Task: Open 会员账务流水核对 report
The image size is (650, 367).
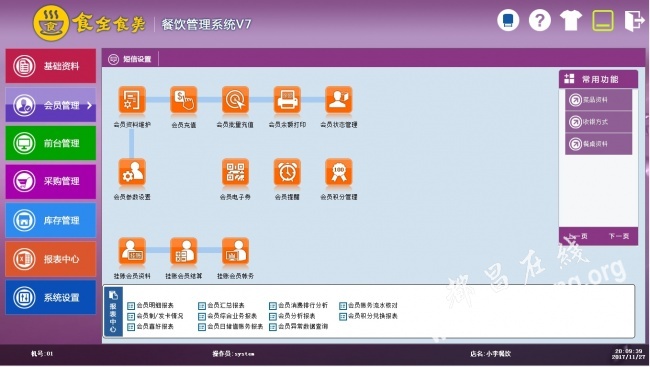Action: (369, 306)
